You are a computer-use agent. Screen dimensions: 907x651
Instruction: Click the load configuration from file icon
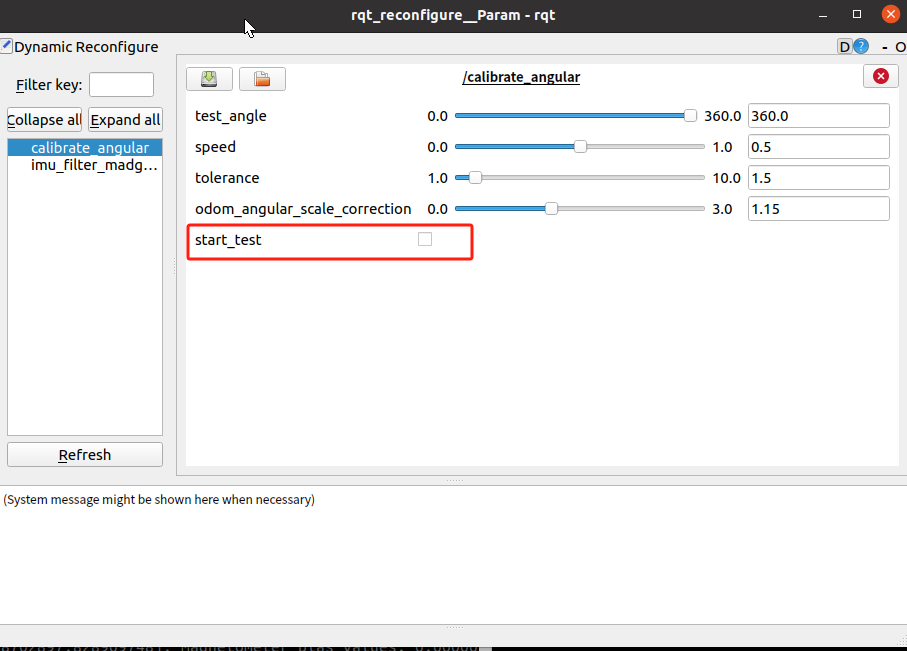pyautogui.click(x=262, y=78)
